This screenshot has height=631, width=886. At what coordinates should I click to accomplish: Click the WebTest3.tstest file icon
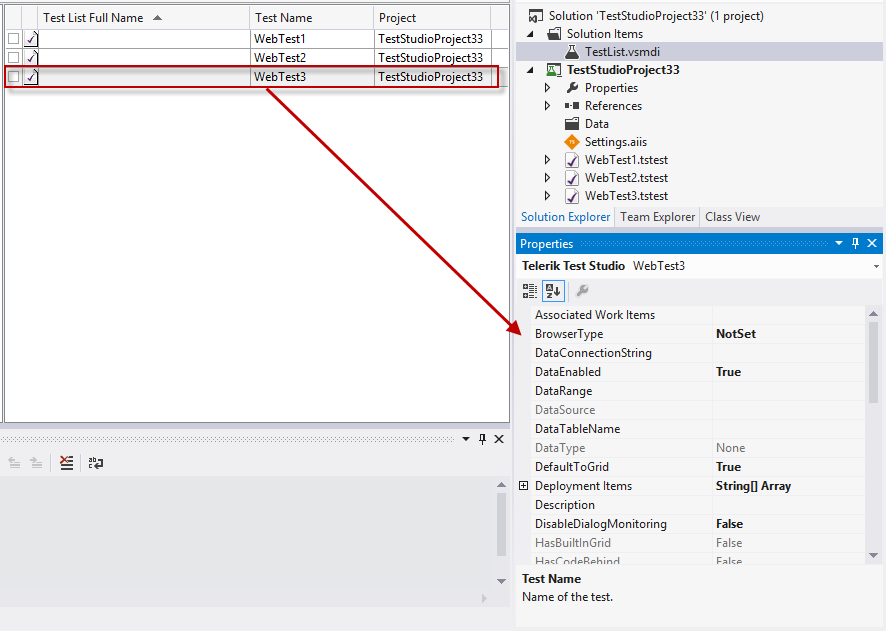point(572,197)
